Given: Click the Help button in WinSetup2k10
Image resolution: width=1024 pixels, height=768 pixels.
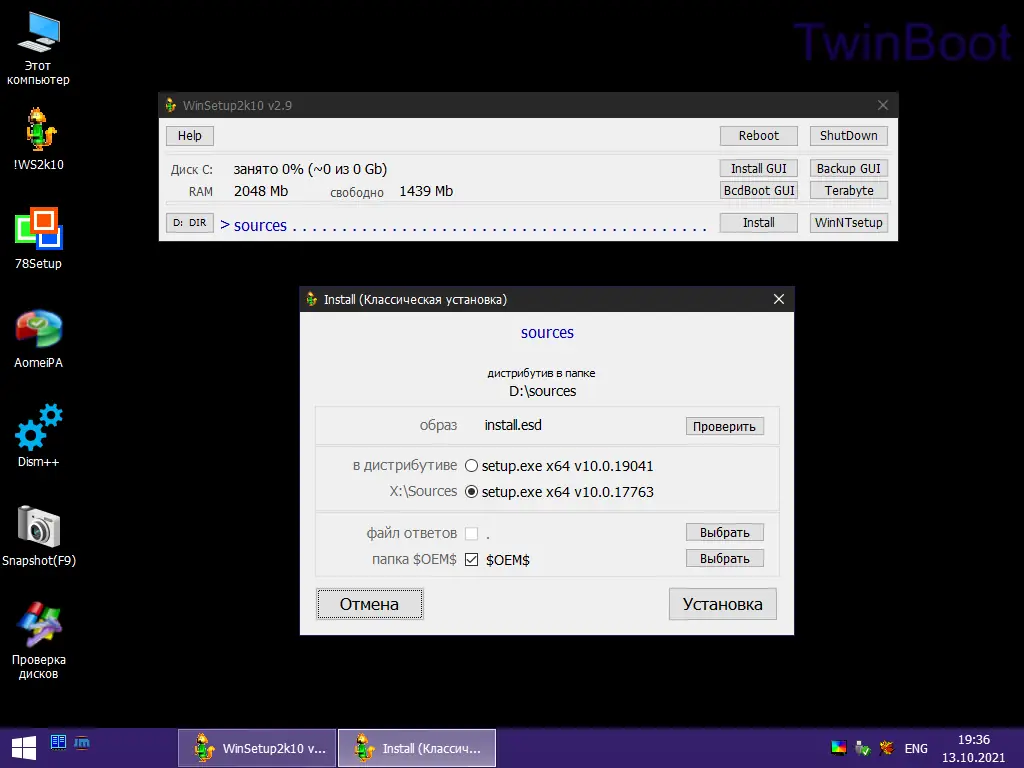Looking at the screenshot, I should [x=189, y=135].
